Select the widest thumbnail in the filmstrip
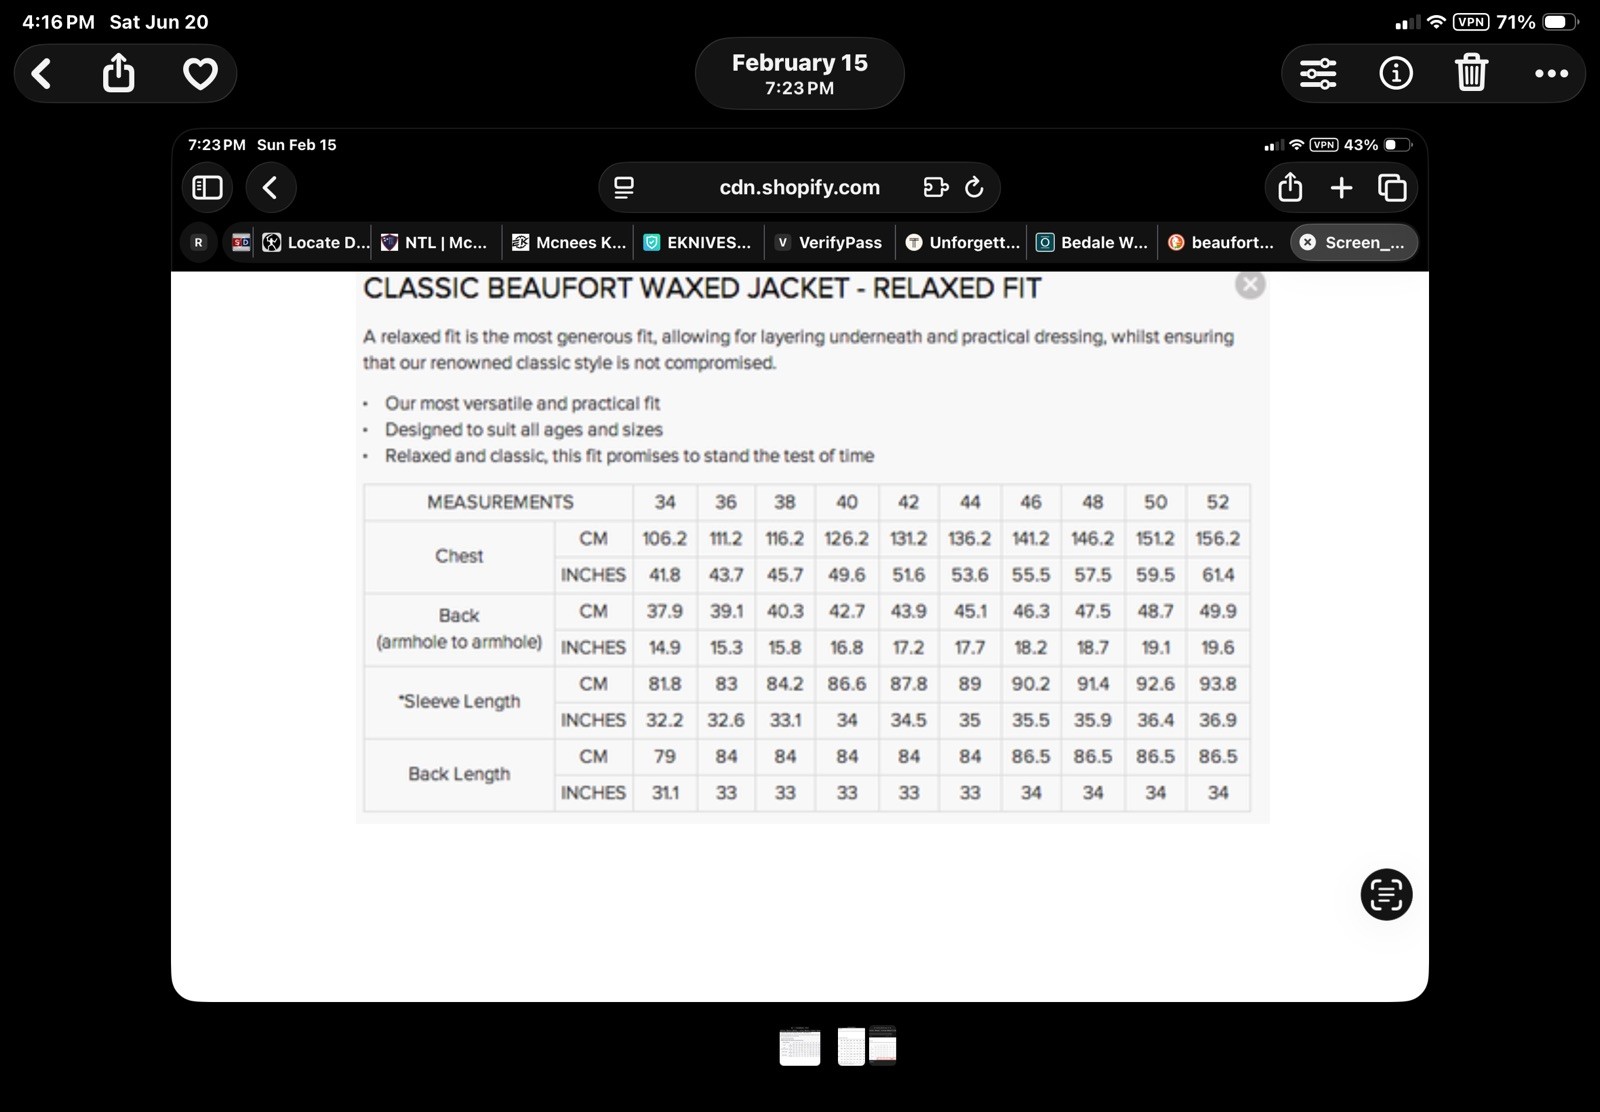Viewport: 1600px width, 1112px height. point(800,1047)
